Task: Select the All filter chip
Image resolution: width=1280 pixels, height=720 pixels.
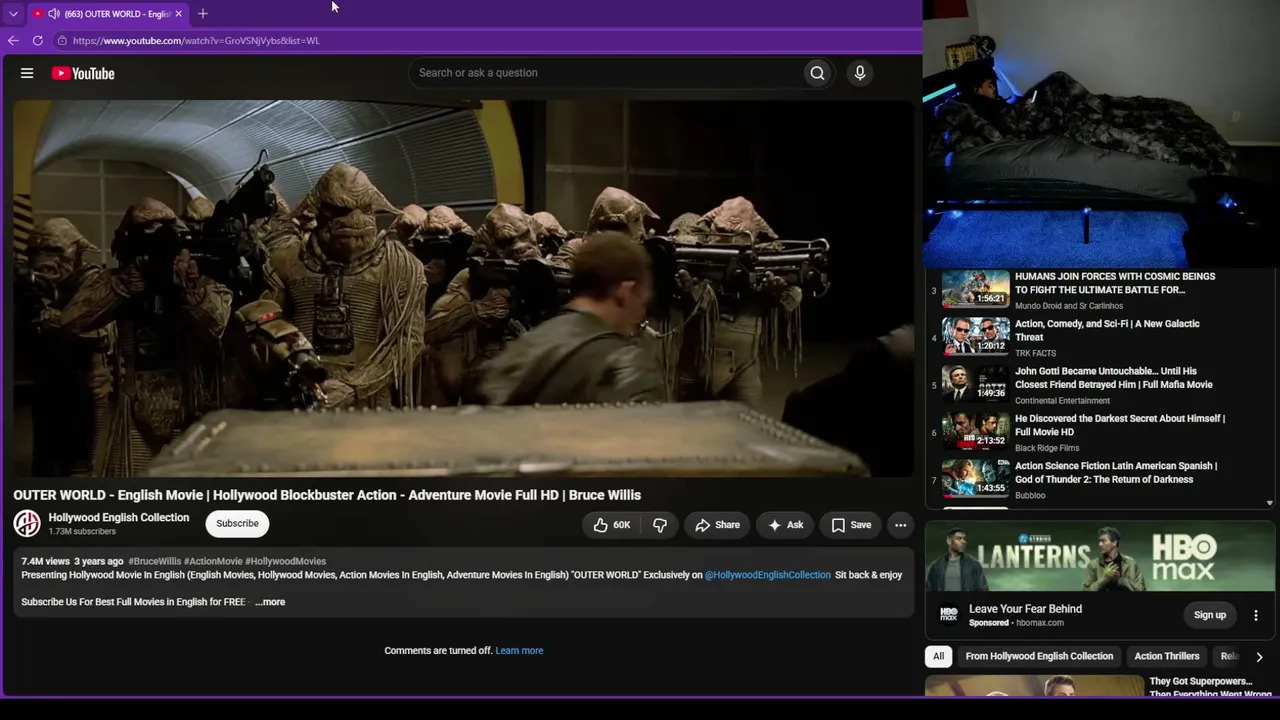Action: click(938, 656)
